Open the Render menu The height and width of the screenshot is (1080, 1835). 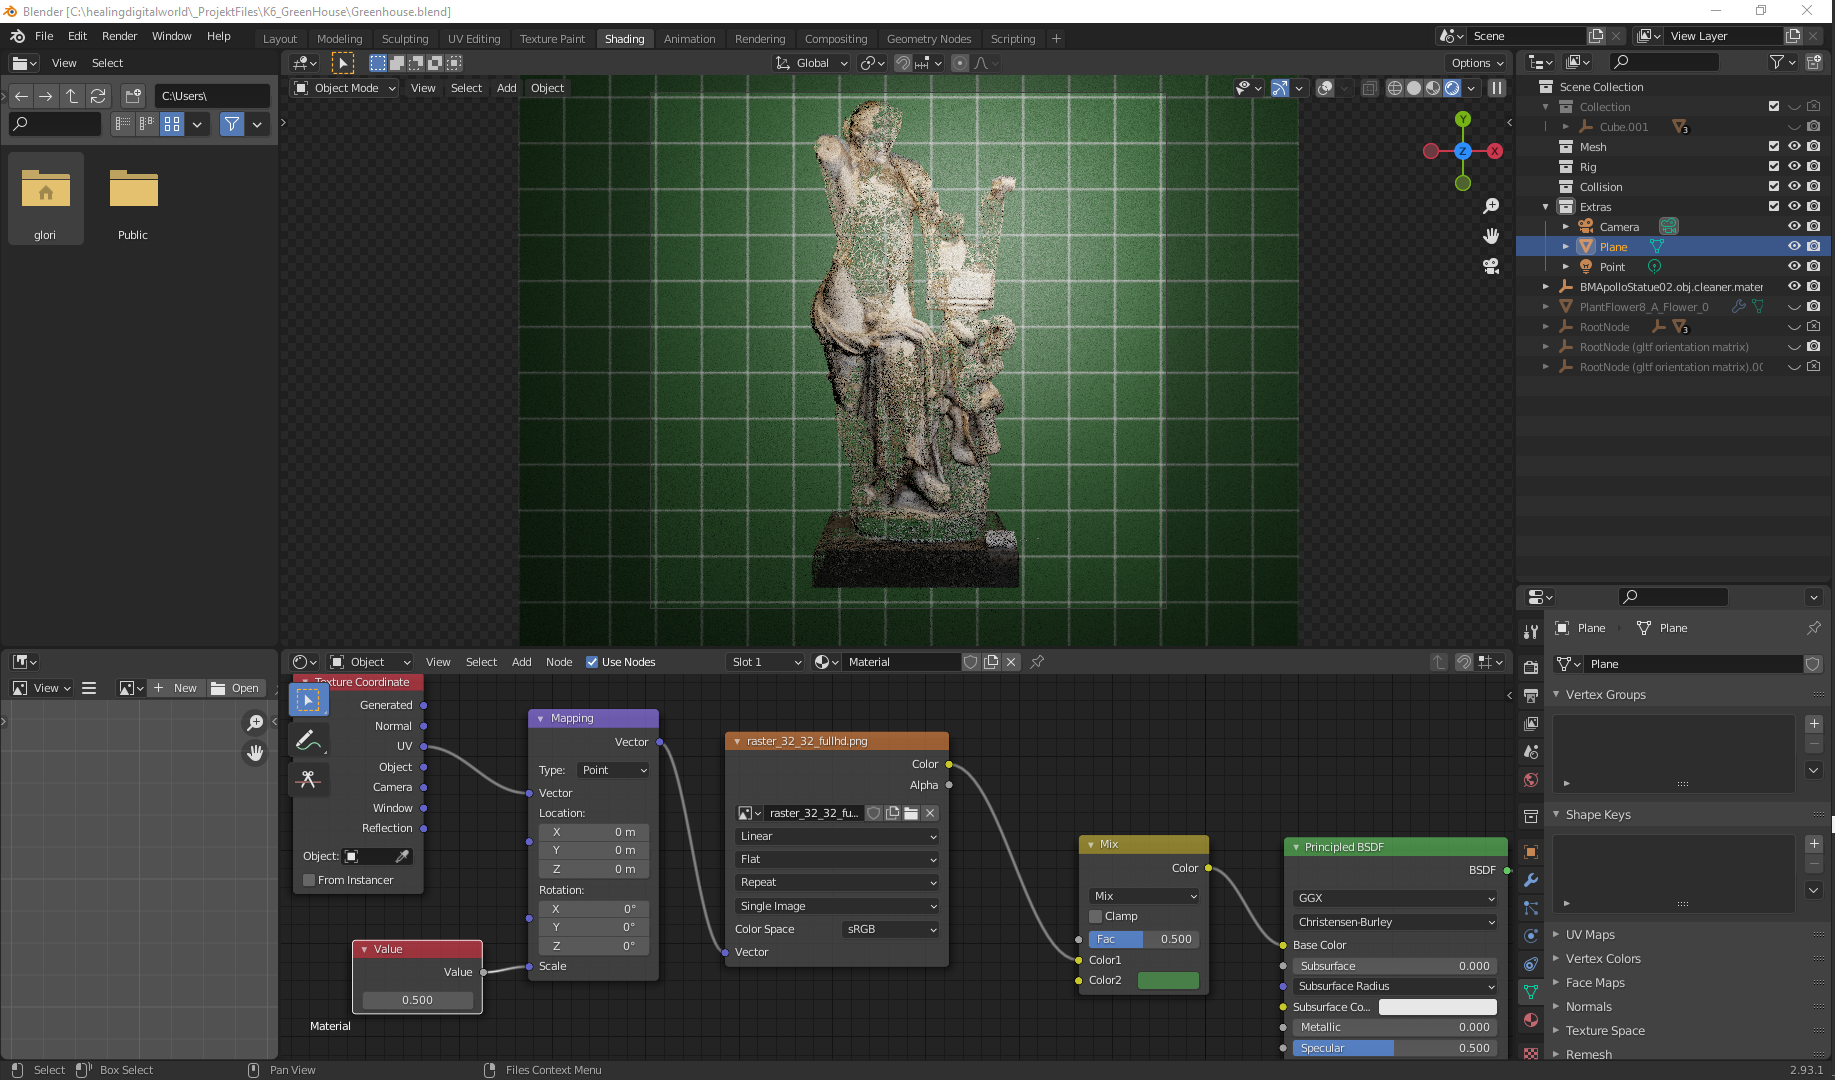(x=119, y=36)
